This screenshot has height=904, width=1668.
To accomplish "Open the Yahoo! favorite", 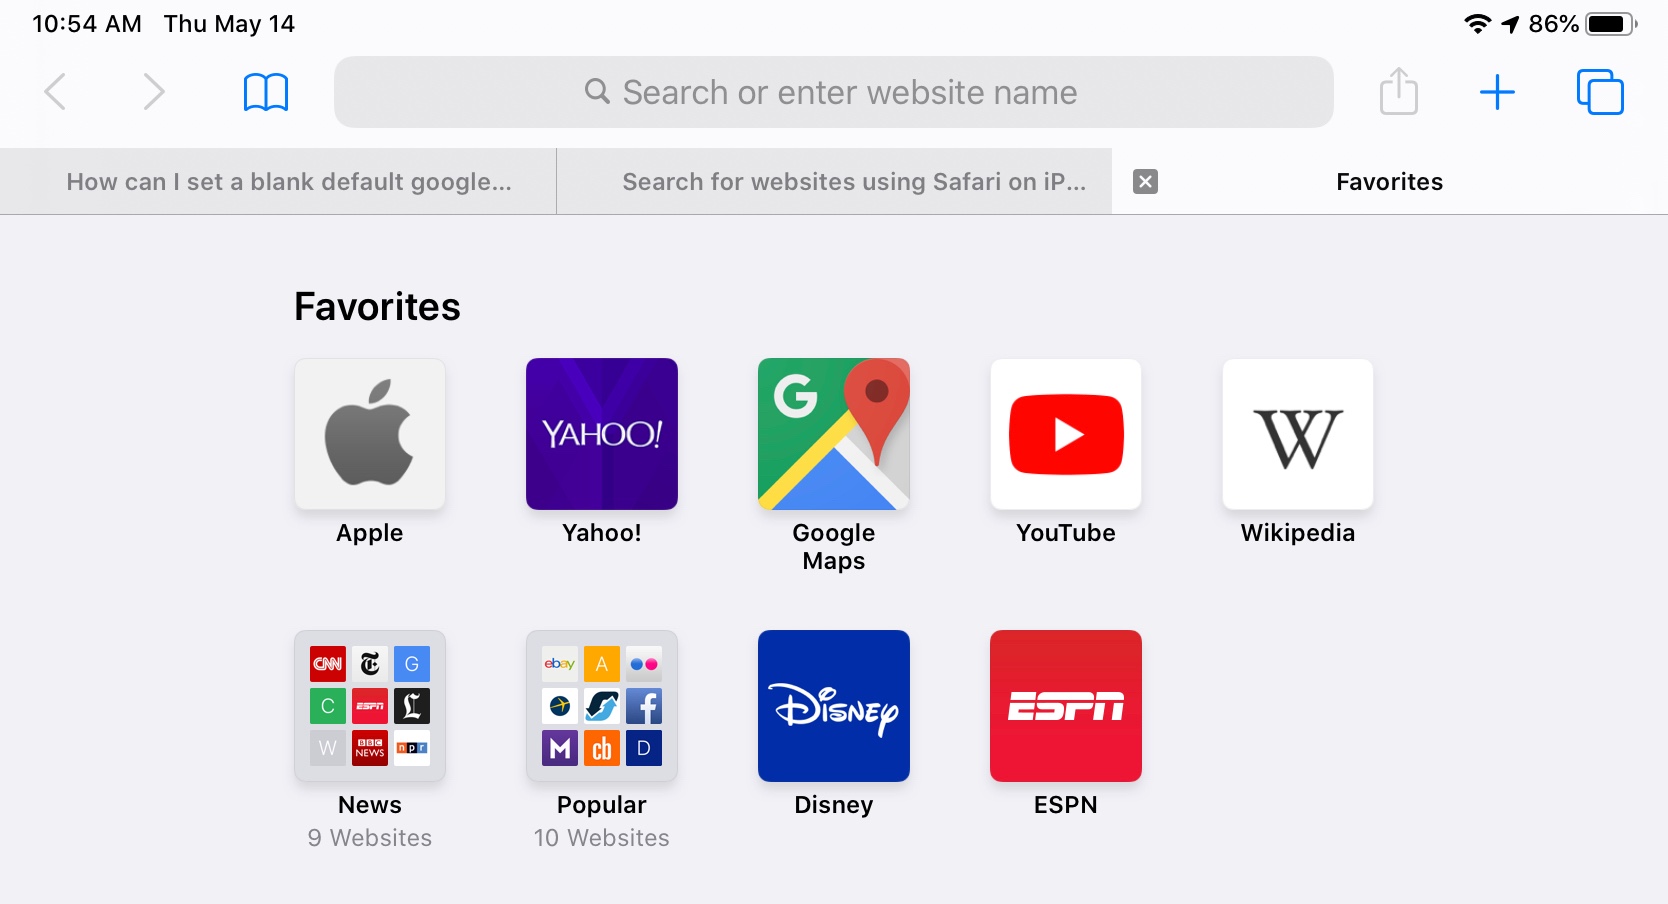I will [x=602, y=434].
